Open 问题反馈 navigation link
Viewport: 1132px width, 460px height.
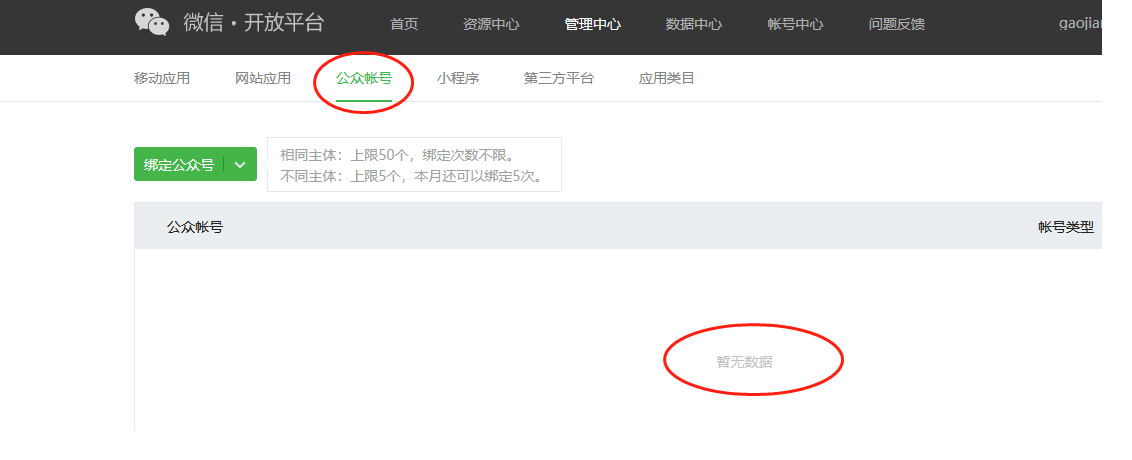pyautogui.click(x=897, y=24)
